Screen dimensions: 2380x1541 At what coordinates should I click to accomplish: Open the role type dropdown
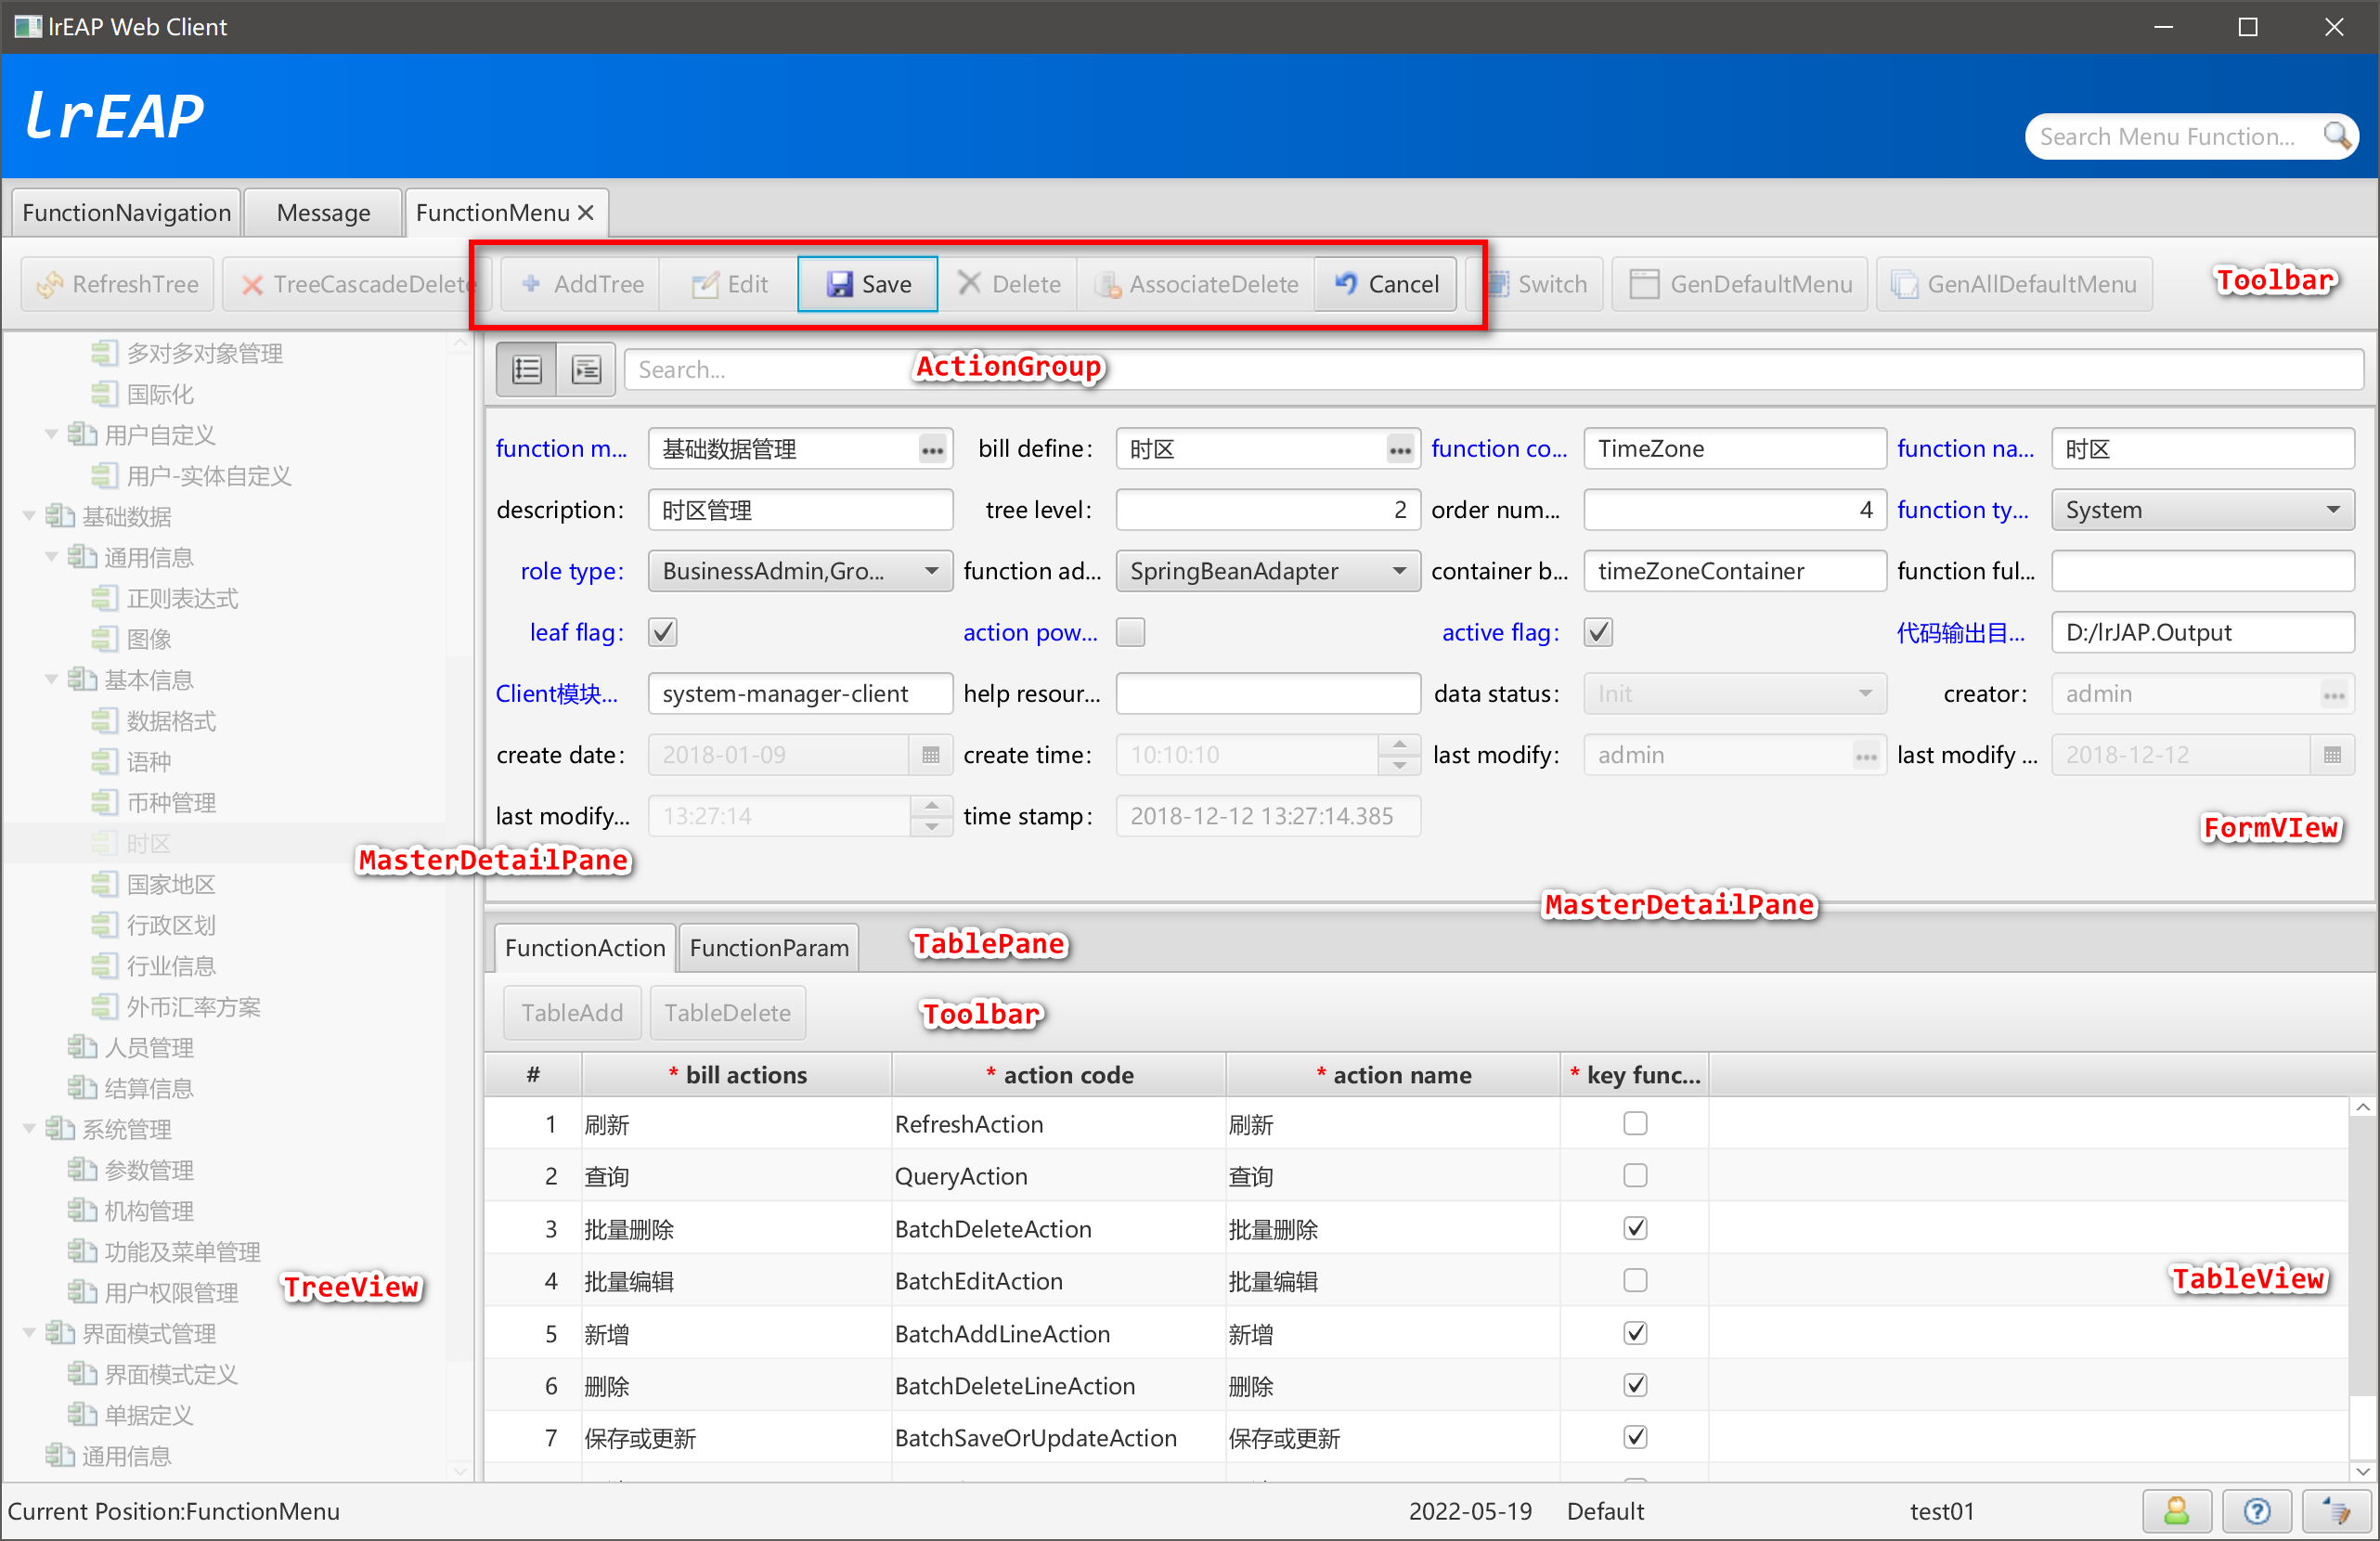(x=800, y=571)
